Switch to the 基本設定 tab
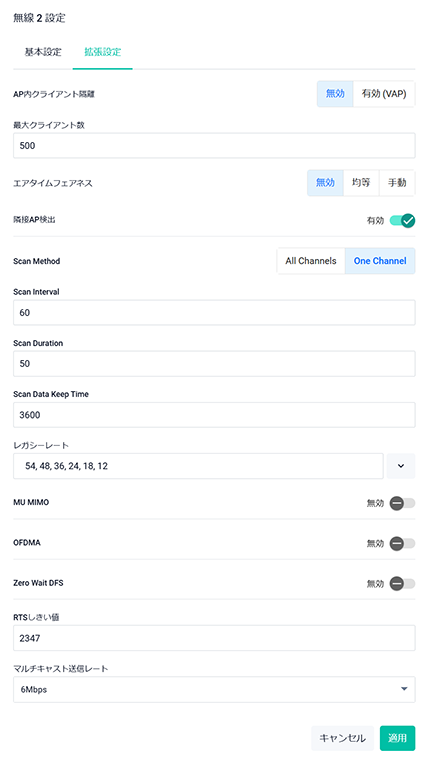Image resolution: width=426 pixels, height=762 pixels. point(43,52)
